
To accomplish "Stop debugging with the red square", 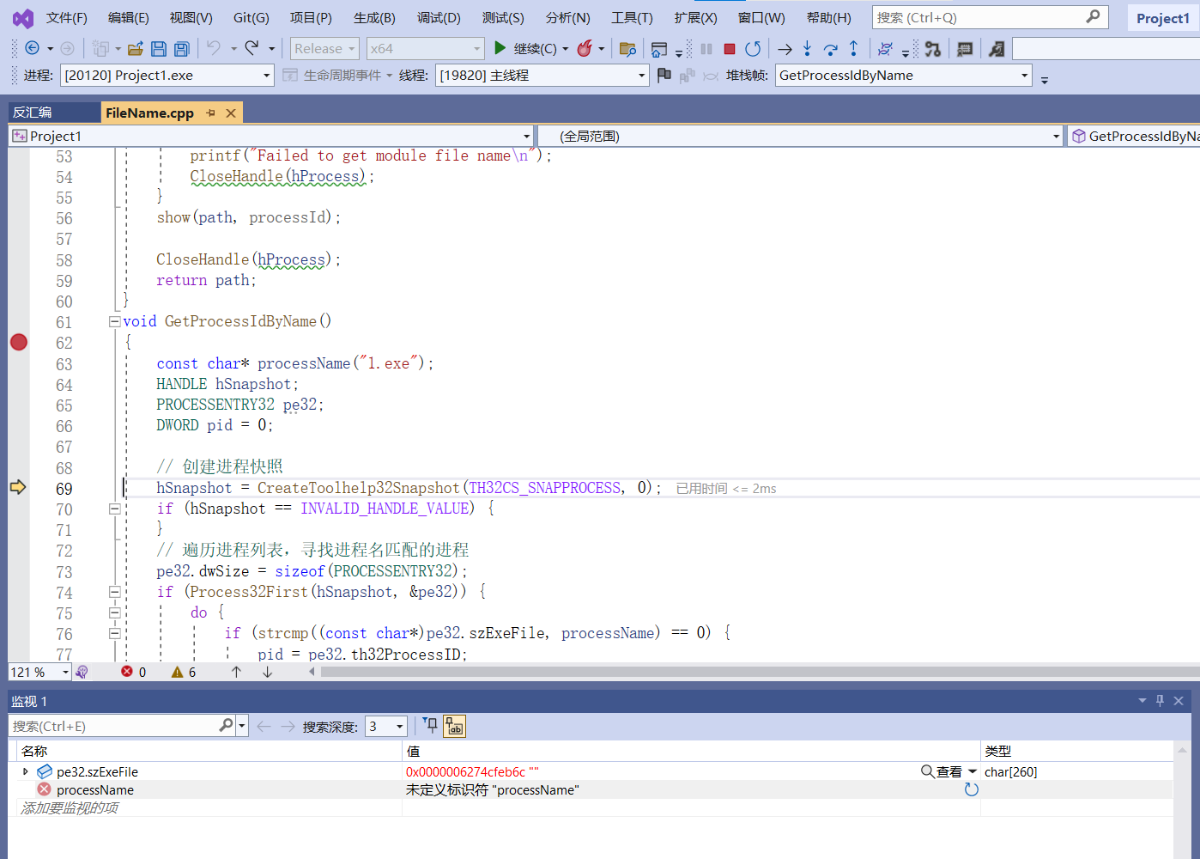I will coord(730,48).
